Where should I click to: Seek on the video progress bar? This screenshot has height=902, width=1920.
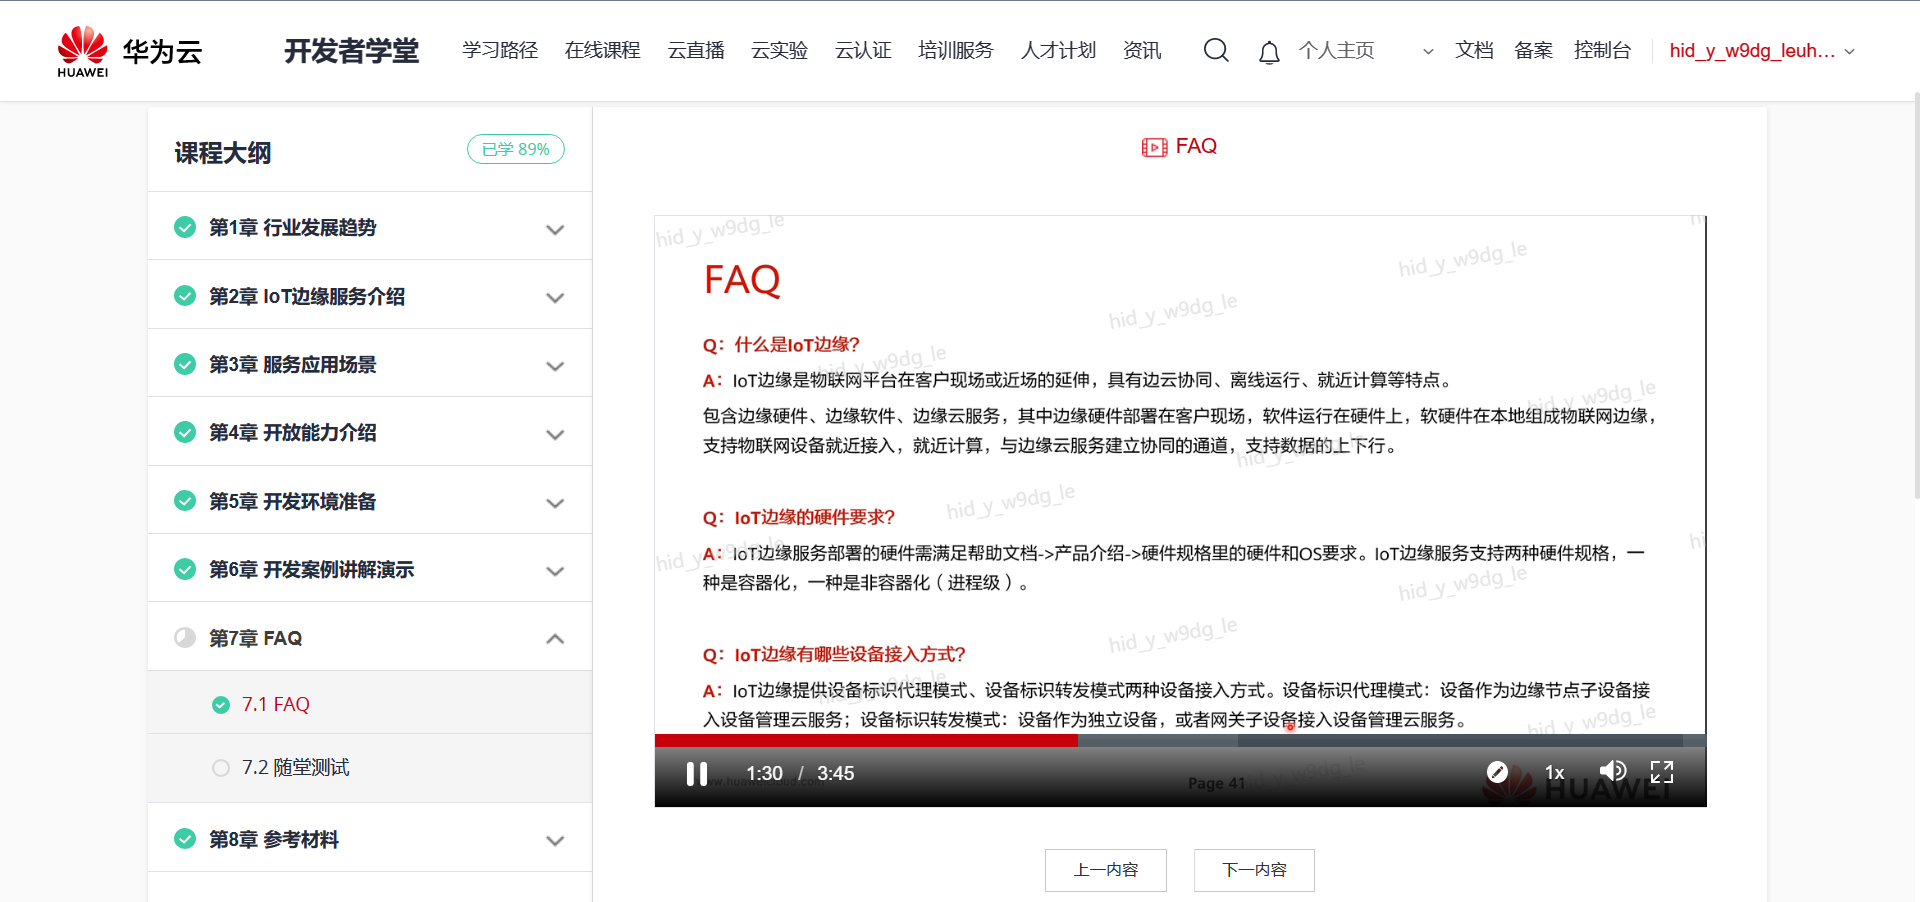[x=1180, y=741]
